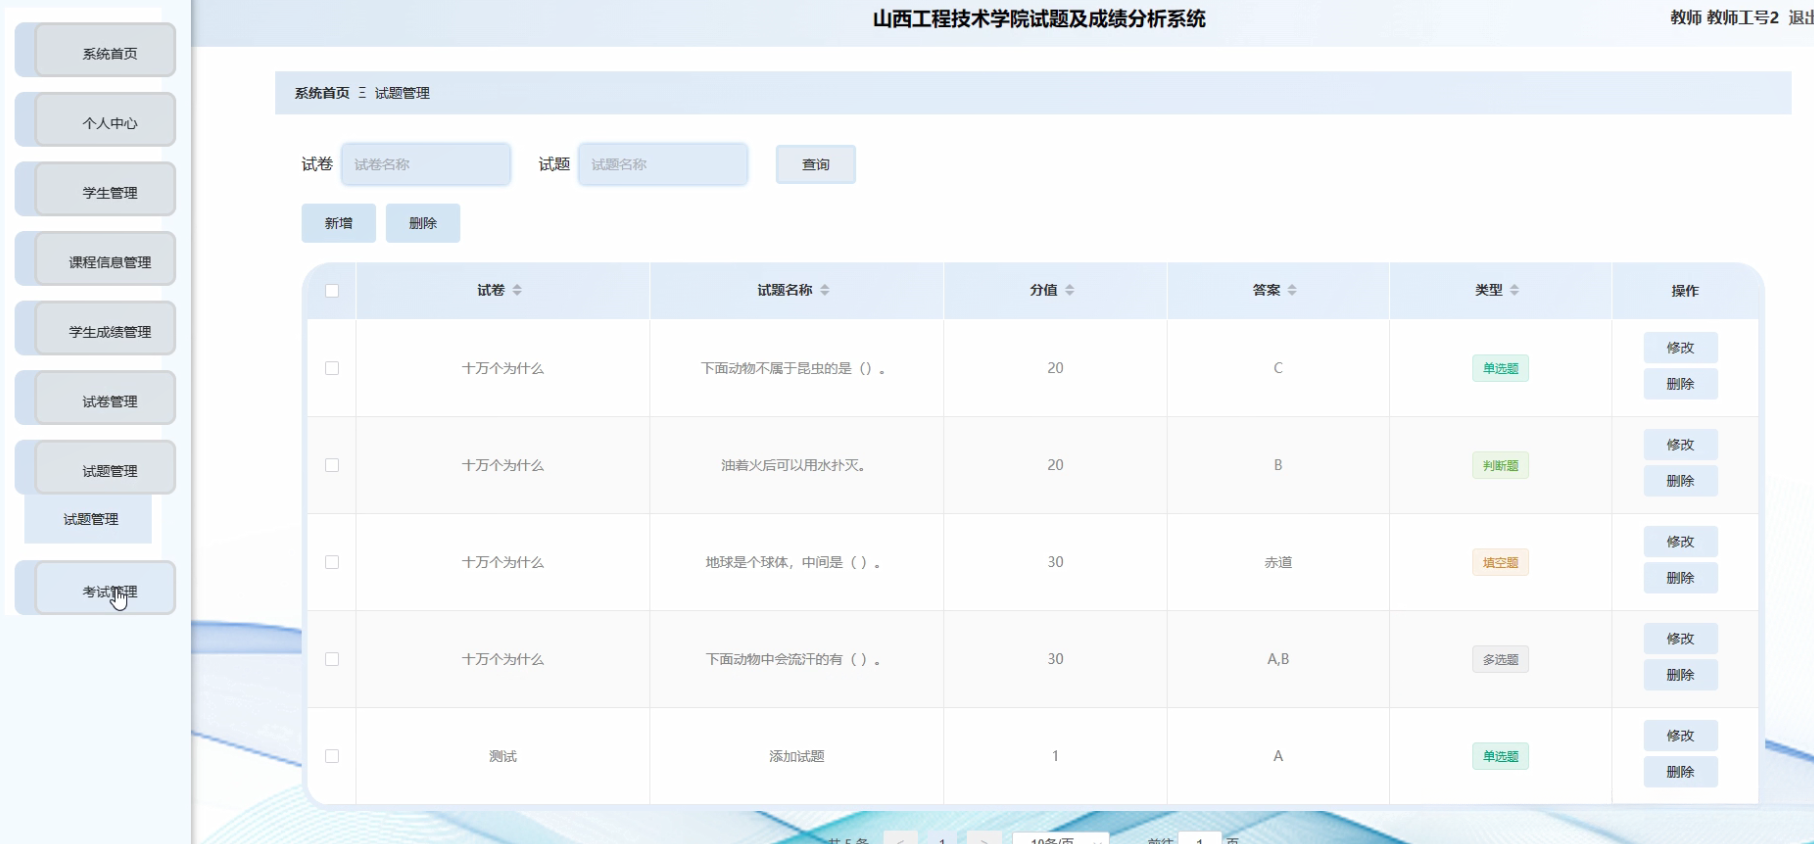Check the row for 下面动物不属于昆虫的是
Screen dimensions: 1814x844
tap(332, 368)
